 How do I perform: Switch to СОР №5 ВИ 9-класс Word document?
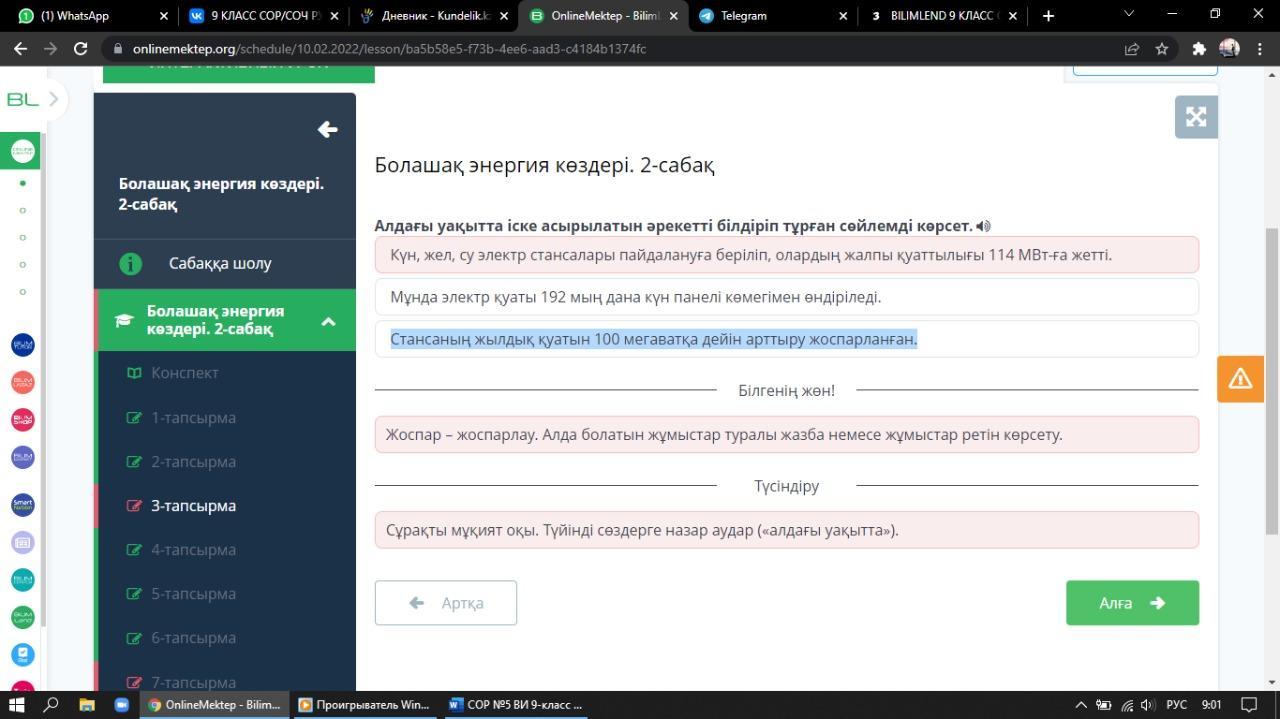click(x=516, y=705)
